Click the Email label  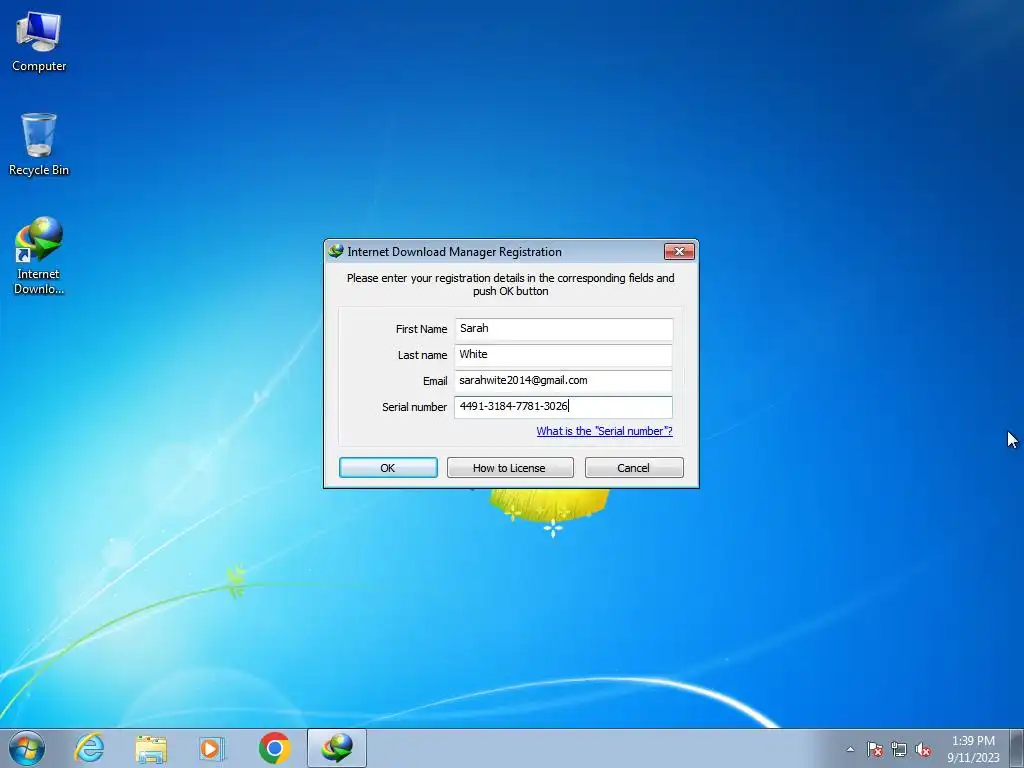click(435, 381)
